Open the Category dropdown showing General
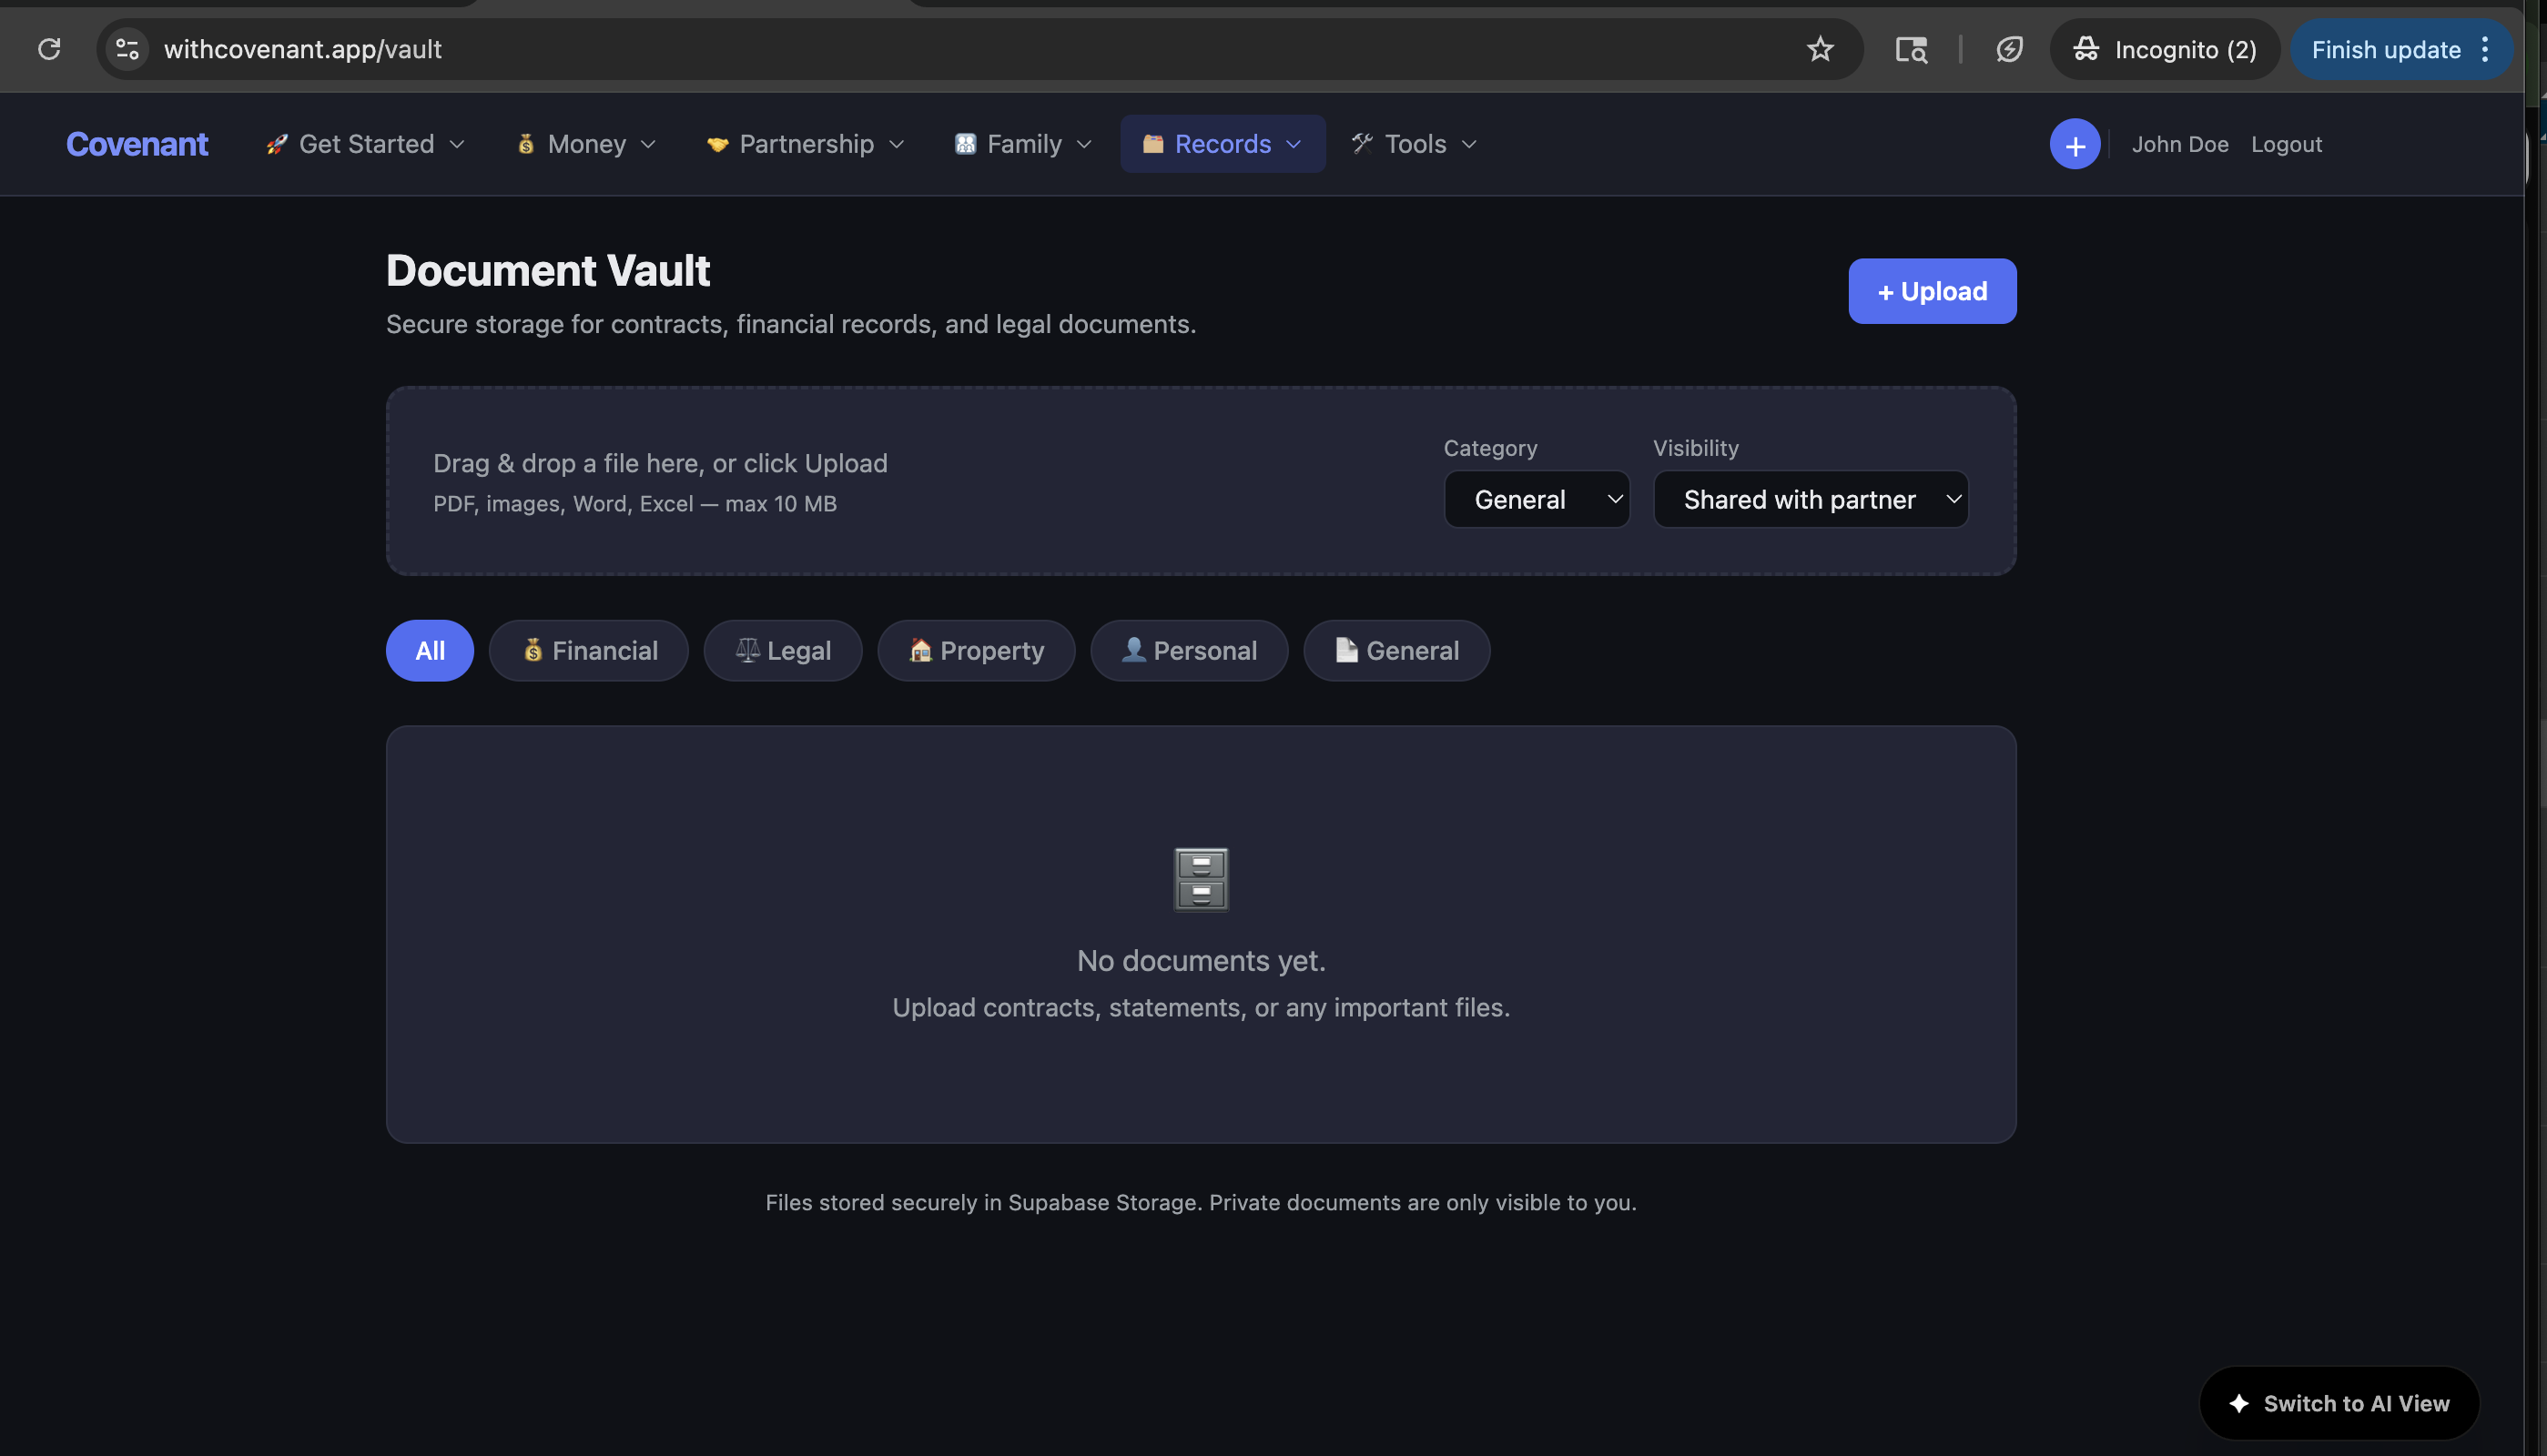The image size is (2547, 1456). pos(1536,498)
